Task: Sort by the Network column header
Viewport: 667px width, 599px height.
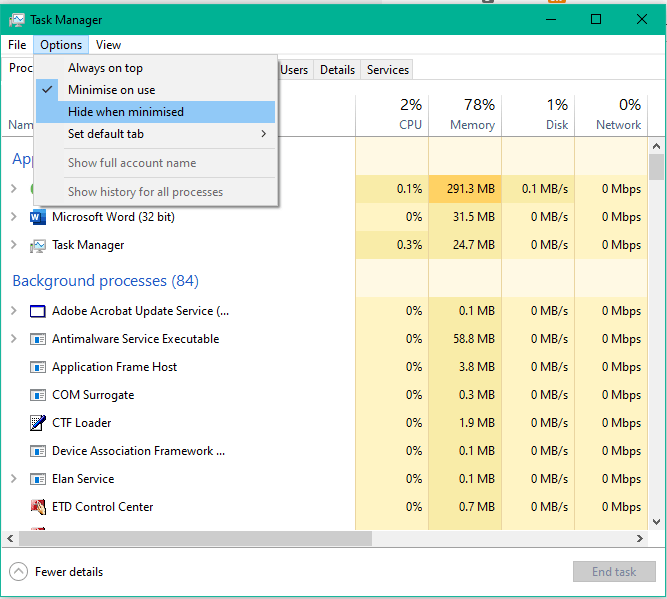Action: (611, 114)
